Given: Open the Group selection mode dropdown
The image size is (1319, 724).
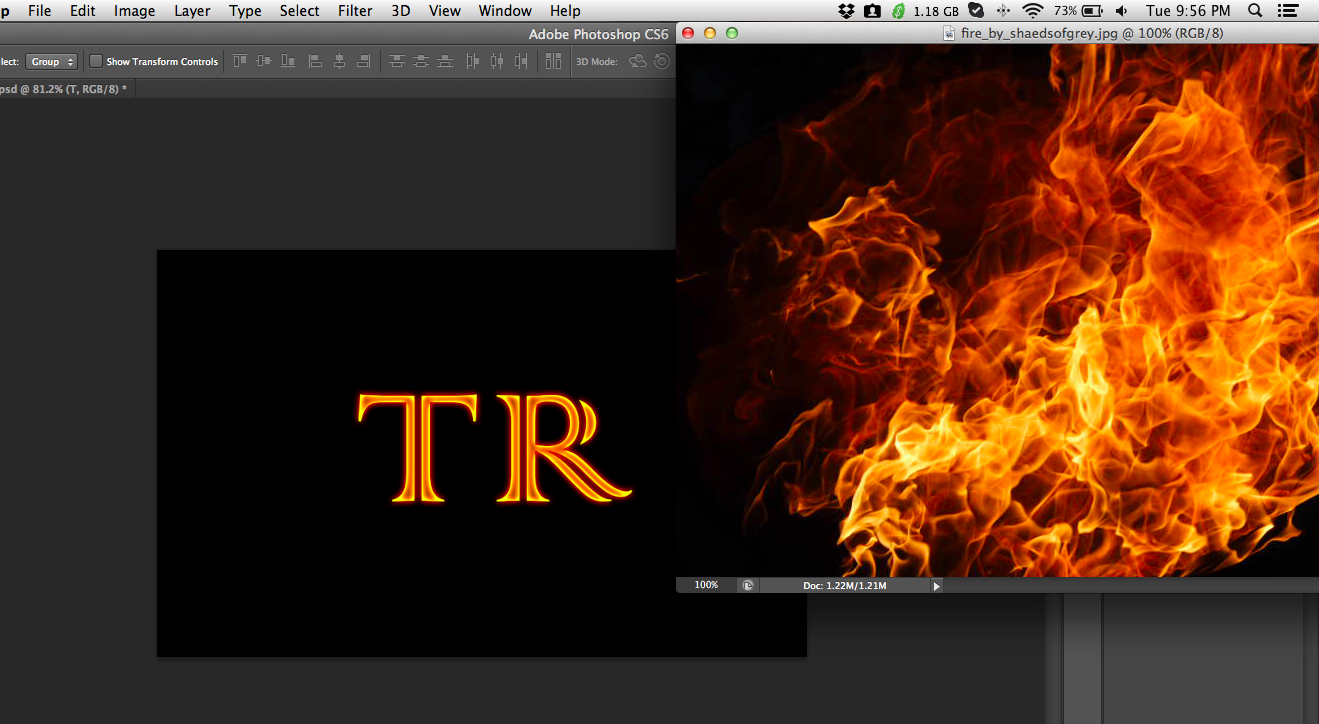Looking at the screenshot, I should [51, 61].
